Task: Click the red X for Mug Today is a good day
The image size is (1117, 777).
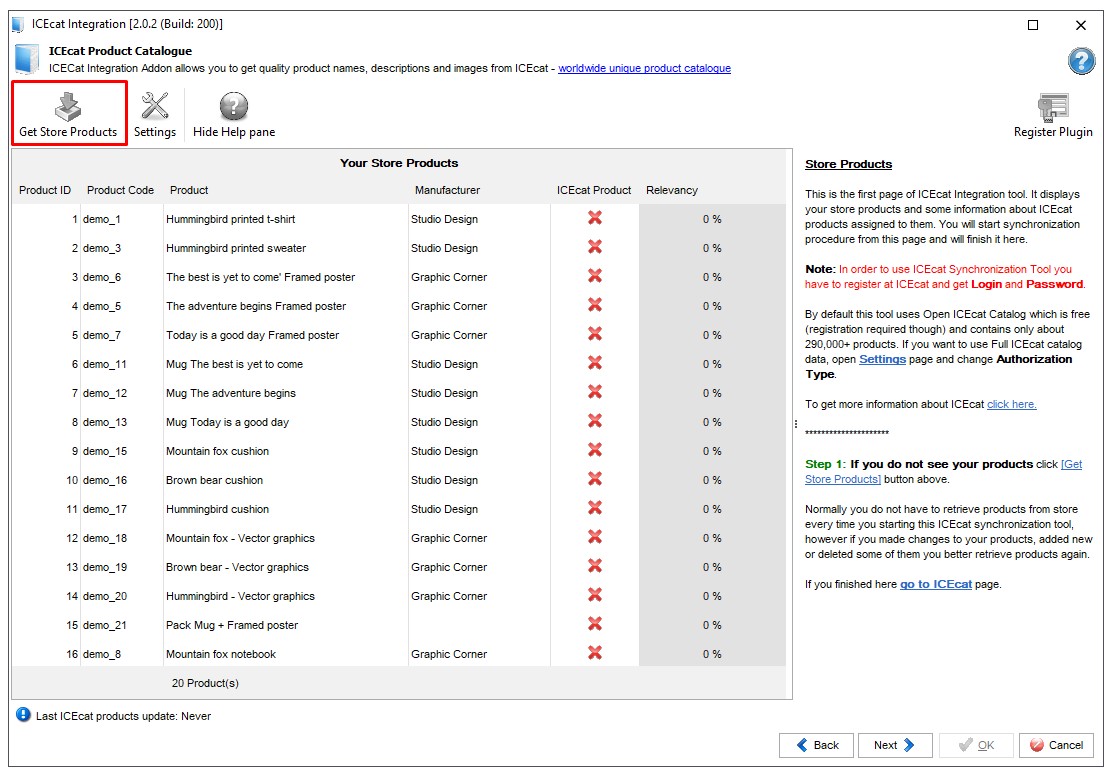Action: click(x=595, y=421)
